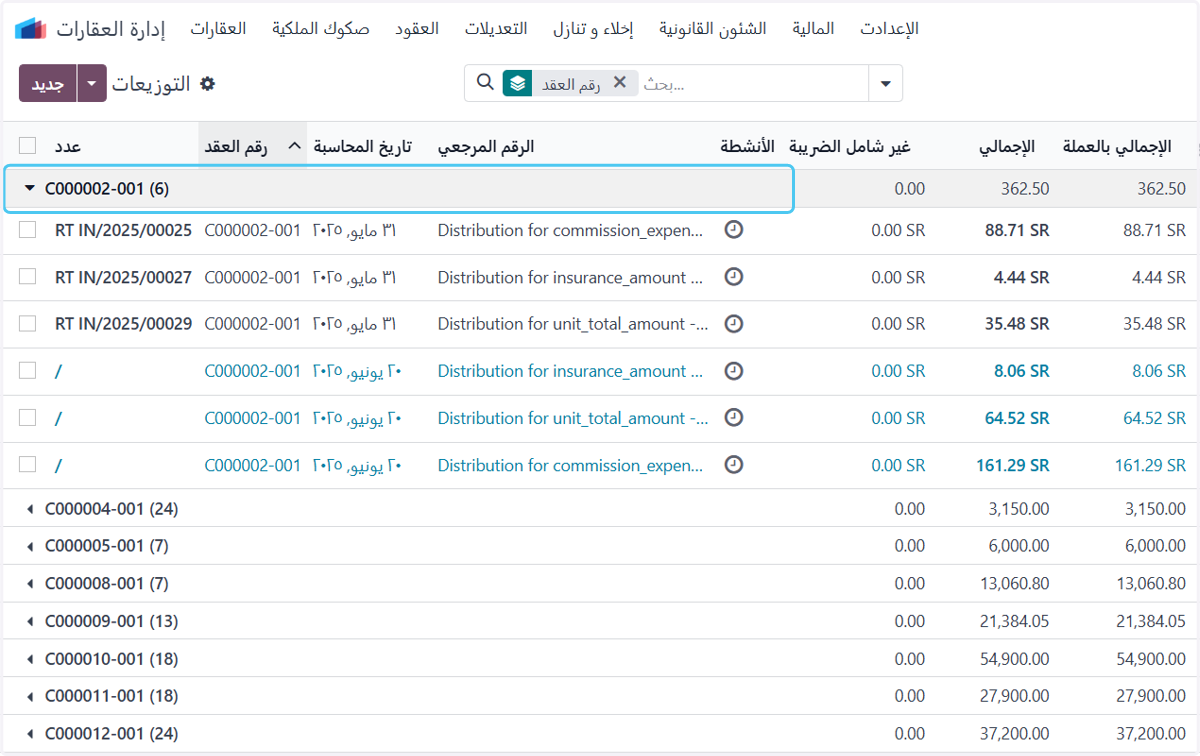Click the 64.52 SR bold total cell
This screenshot has height=756, width=1200.
click(1017, 418)
